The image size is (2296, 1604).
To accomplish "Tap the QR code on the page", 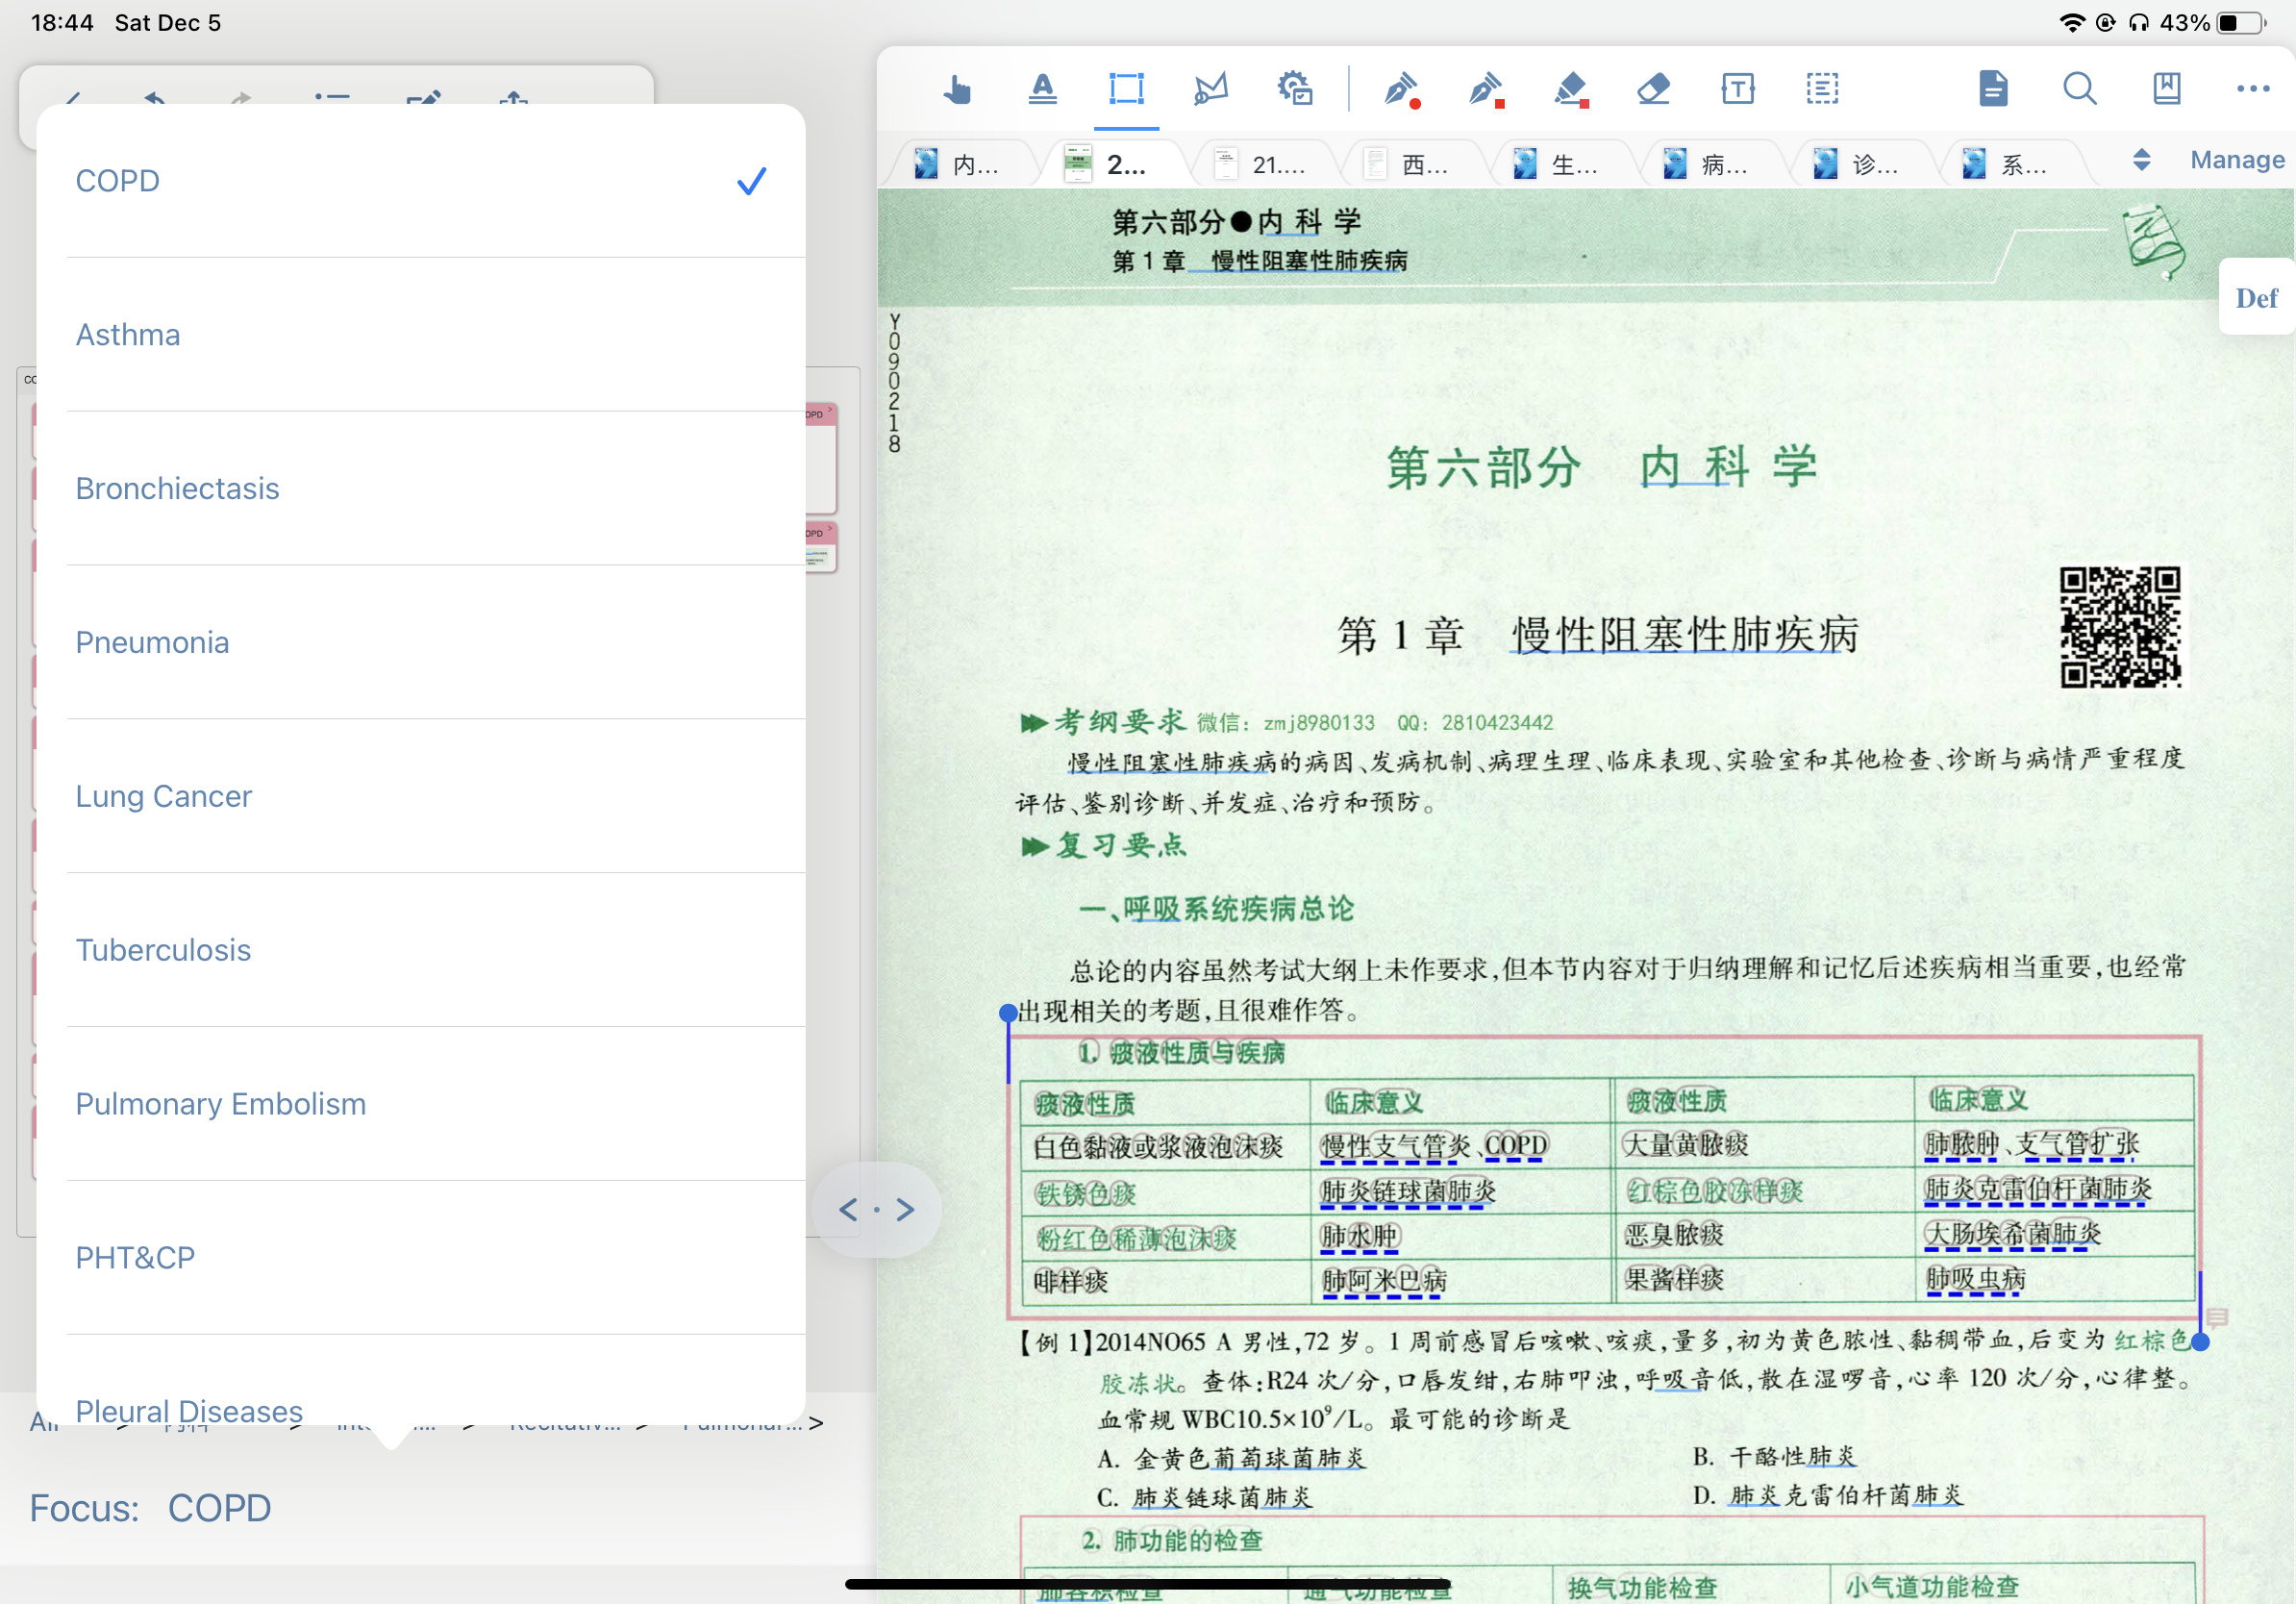I will (2119, 627).
